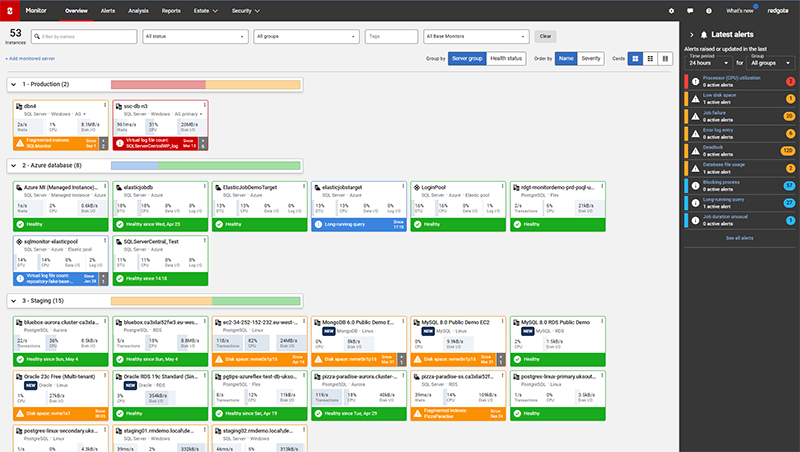800x452 pixels.
Task: Click the sqlmonitor-elasticpool icon
Action: (19, 241)
